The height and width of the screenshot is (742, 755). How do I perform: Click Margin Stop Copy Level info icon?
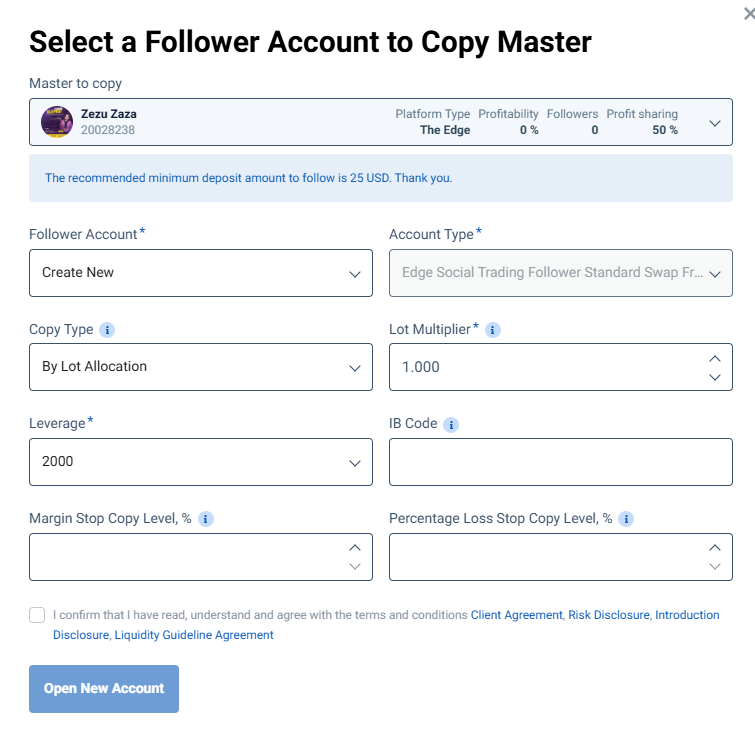pyautogui.click(x=206, y=519)
